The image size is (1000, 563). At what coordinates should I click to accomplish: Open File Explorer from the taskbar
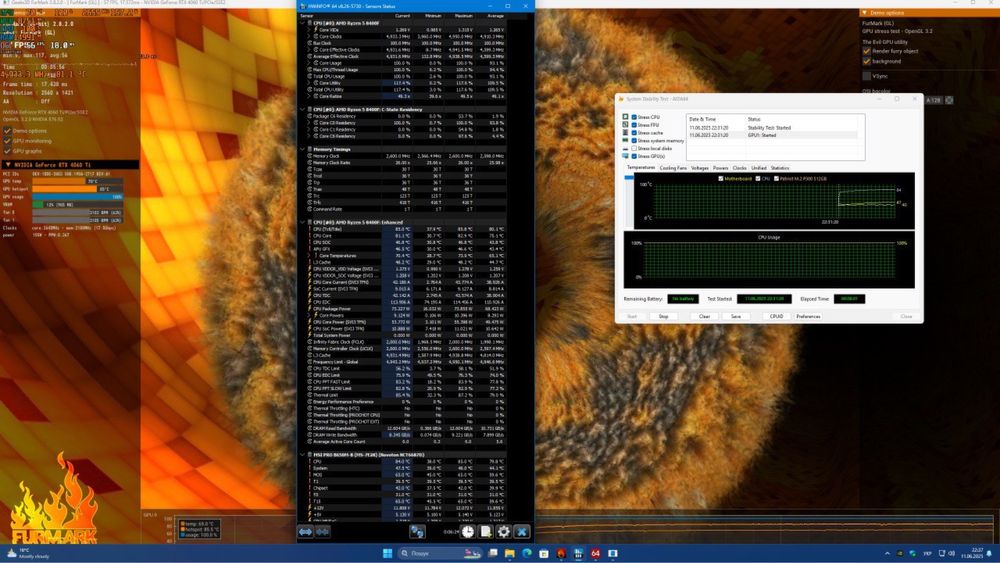[510, 553]
